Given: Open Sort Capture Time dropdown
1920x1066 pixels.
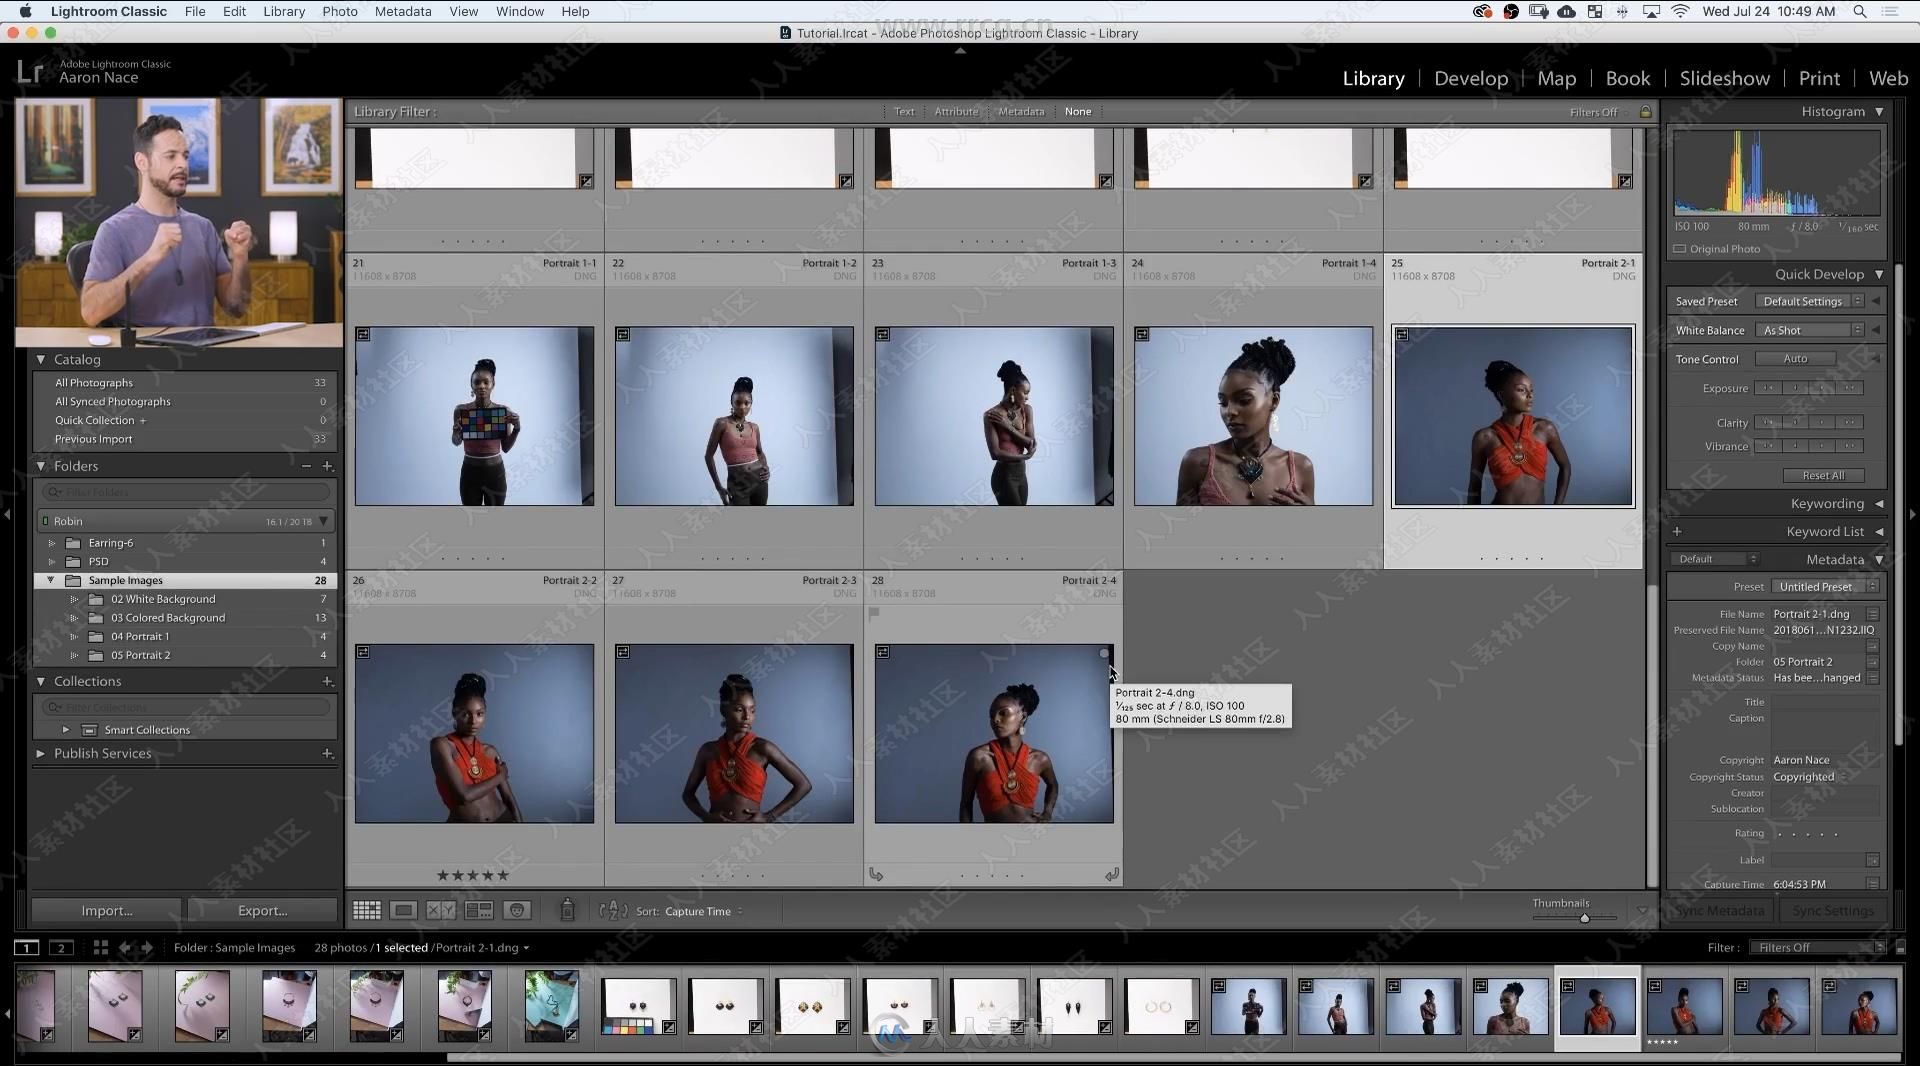Looking at the screenshot, I should 704,911.
